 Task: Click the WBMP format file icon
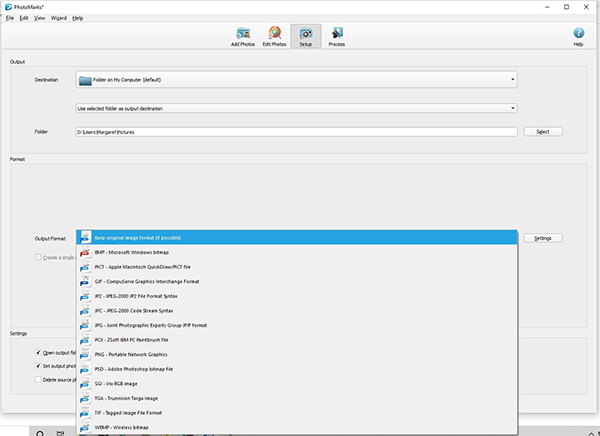pyautogui.click(x=85, y=427)
